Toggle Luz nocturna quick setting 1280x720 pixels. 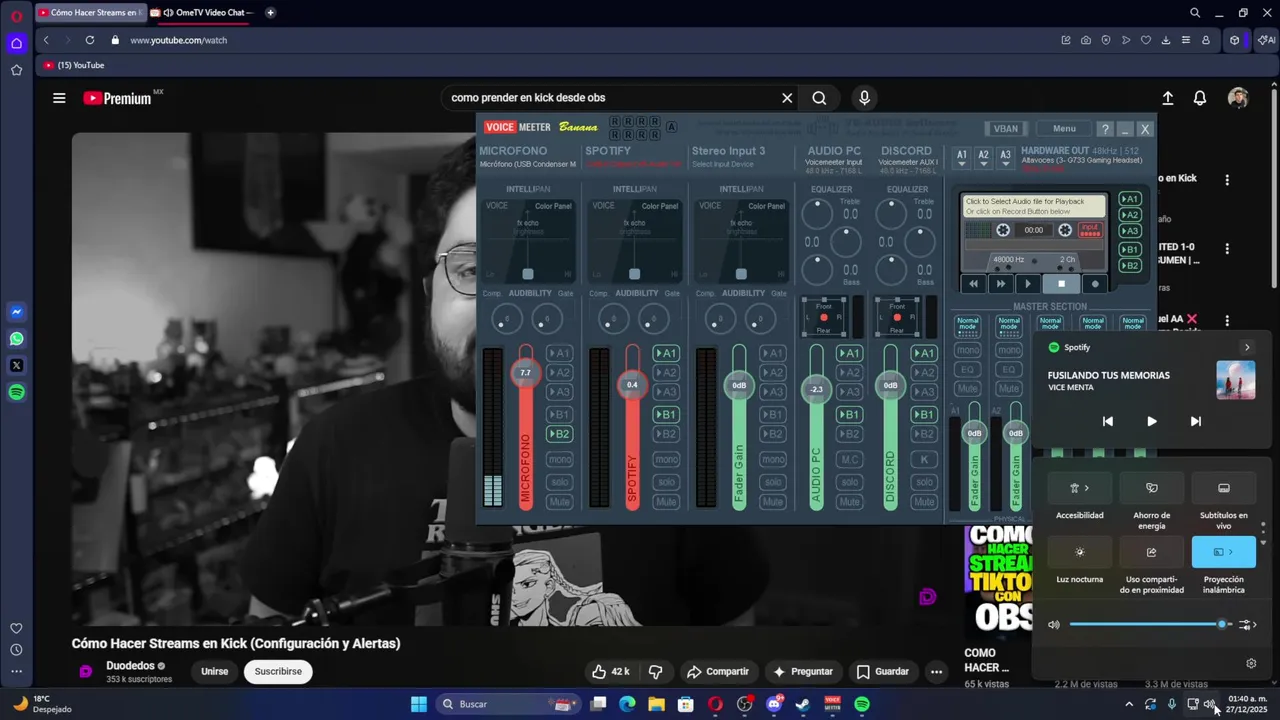tap(1079, 552)
